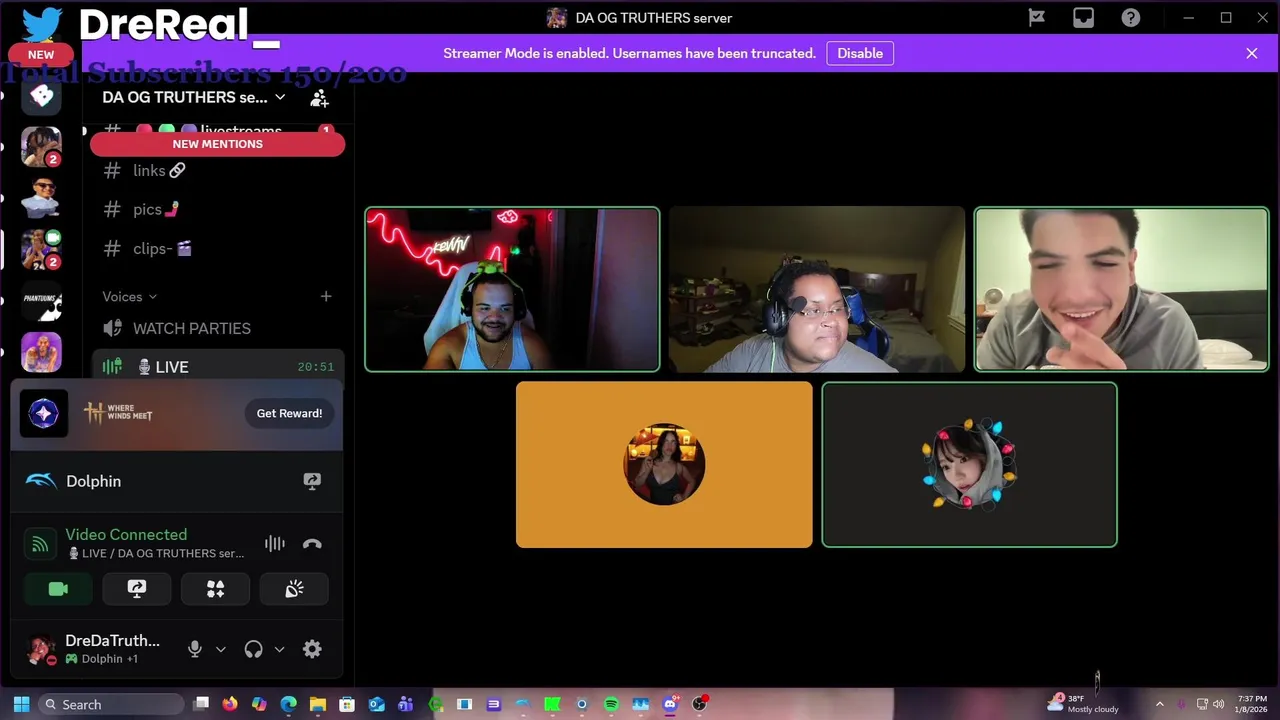The height and width of the screenshot is (720, 1280).
Task: Click the Get Reward! button
Action: [x=289, y=413]
